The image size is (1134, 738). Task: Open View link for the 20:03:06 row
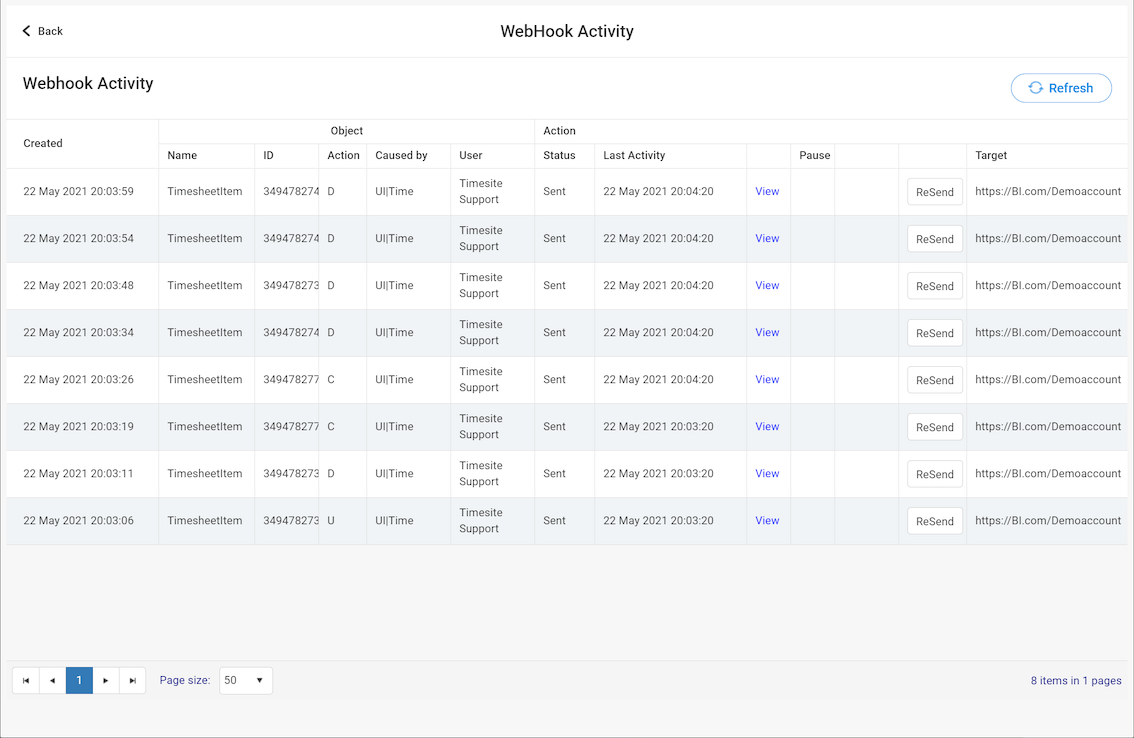(x=767, y=521)
